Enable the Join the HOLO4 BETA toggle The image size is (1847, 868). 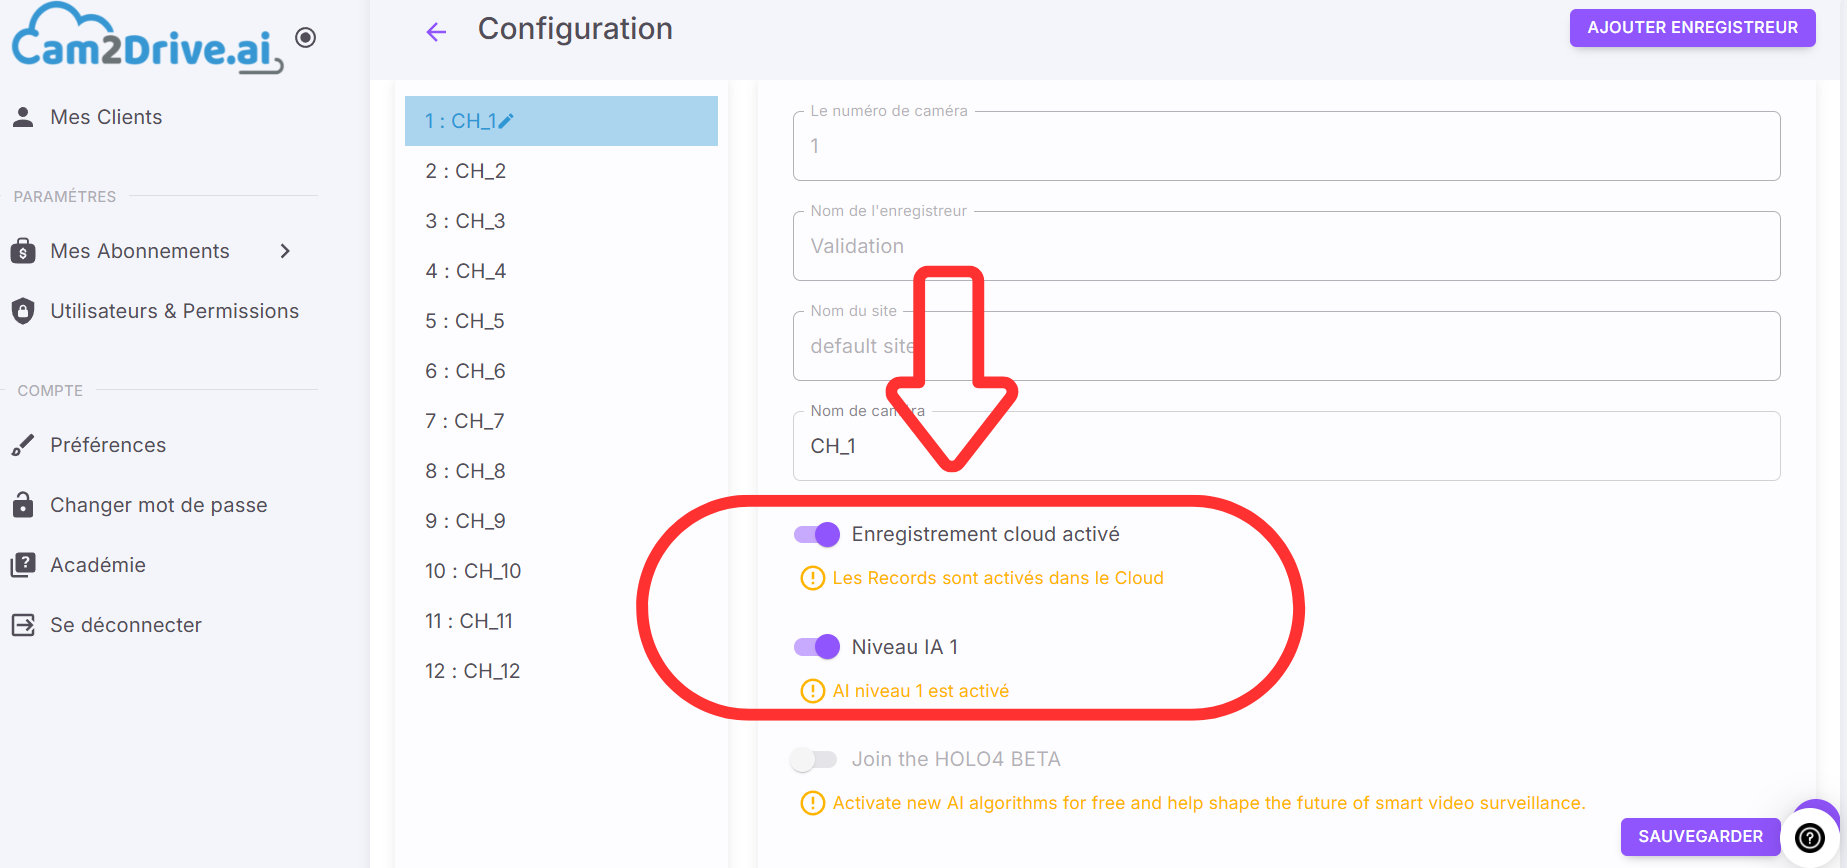pyautogui.click(x=814, y=760)
